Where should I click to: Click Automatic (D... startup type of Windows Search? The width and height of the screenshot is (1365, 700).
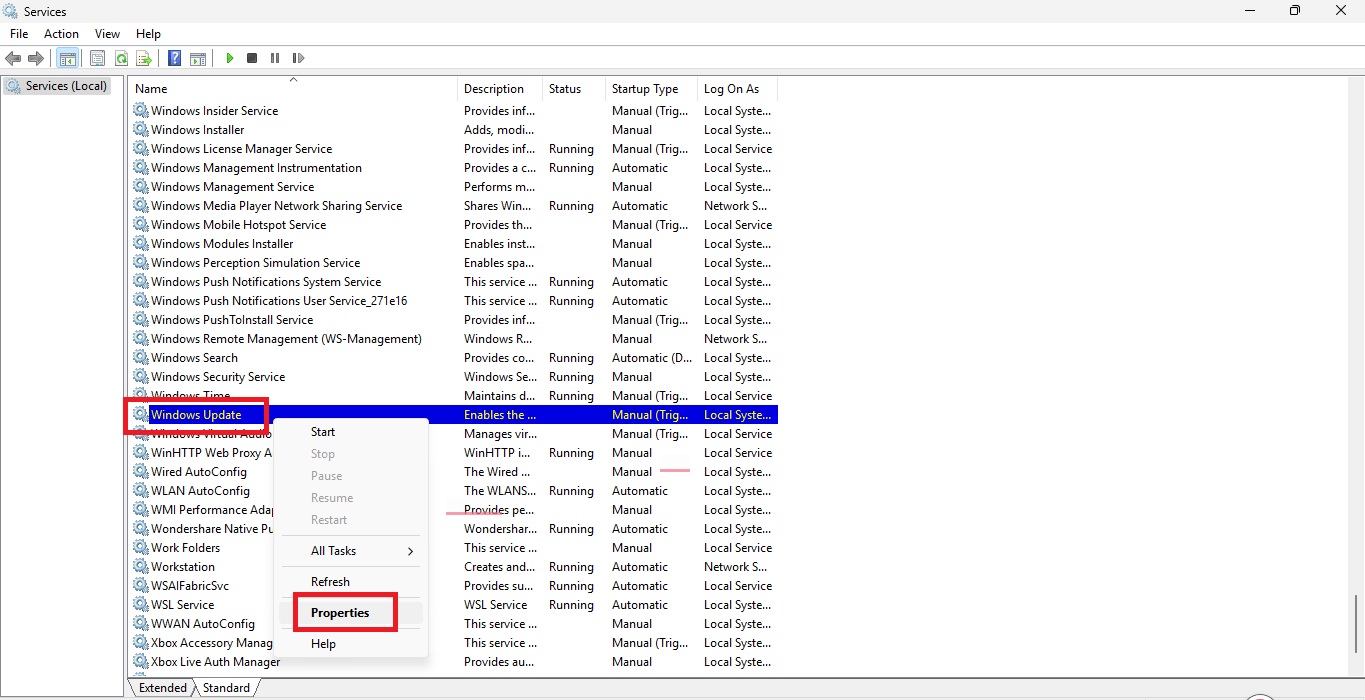click(x=652, y=358)
